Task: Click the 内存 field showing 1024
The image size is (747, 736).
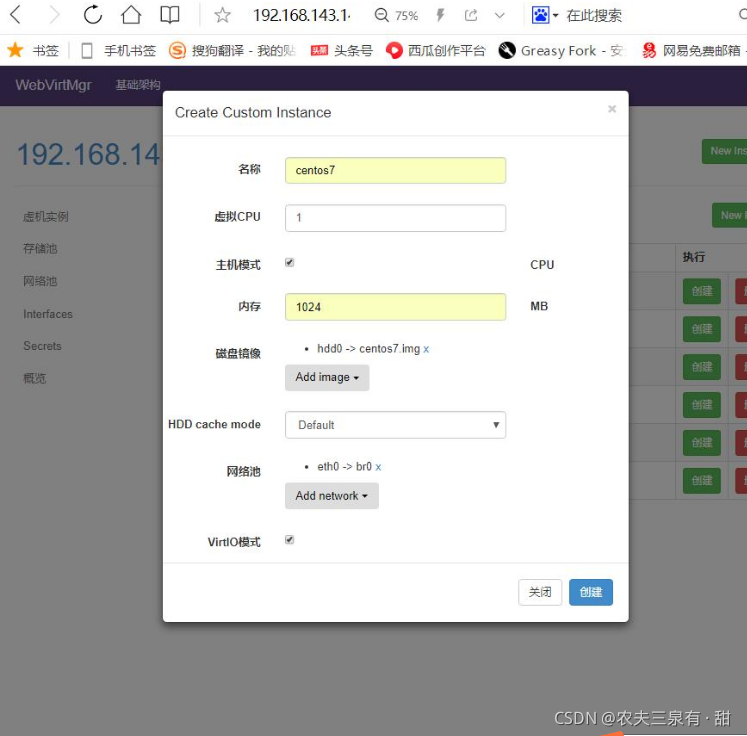Action: click(x=395, y=306)
